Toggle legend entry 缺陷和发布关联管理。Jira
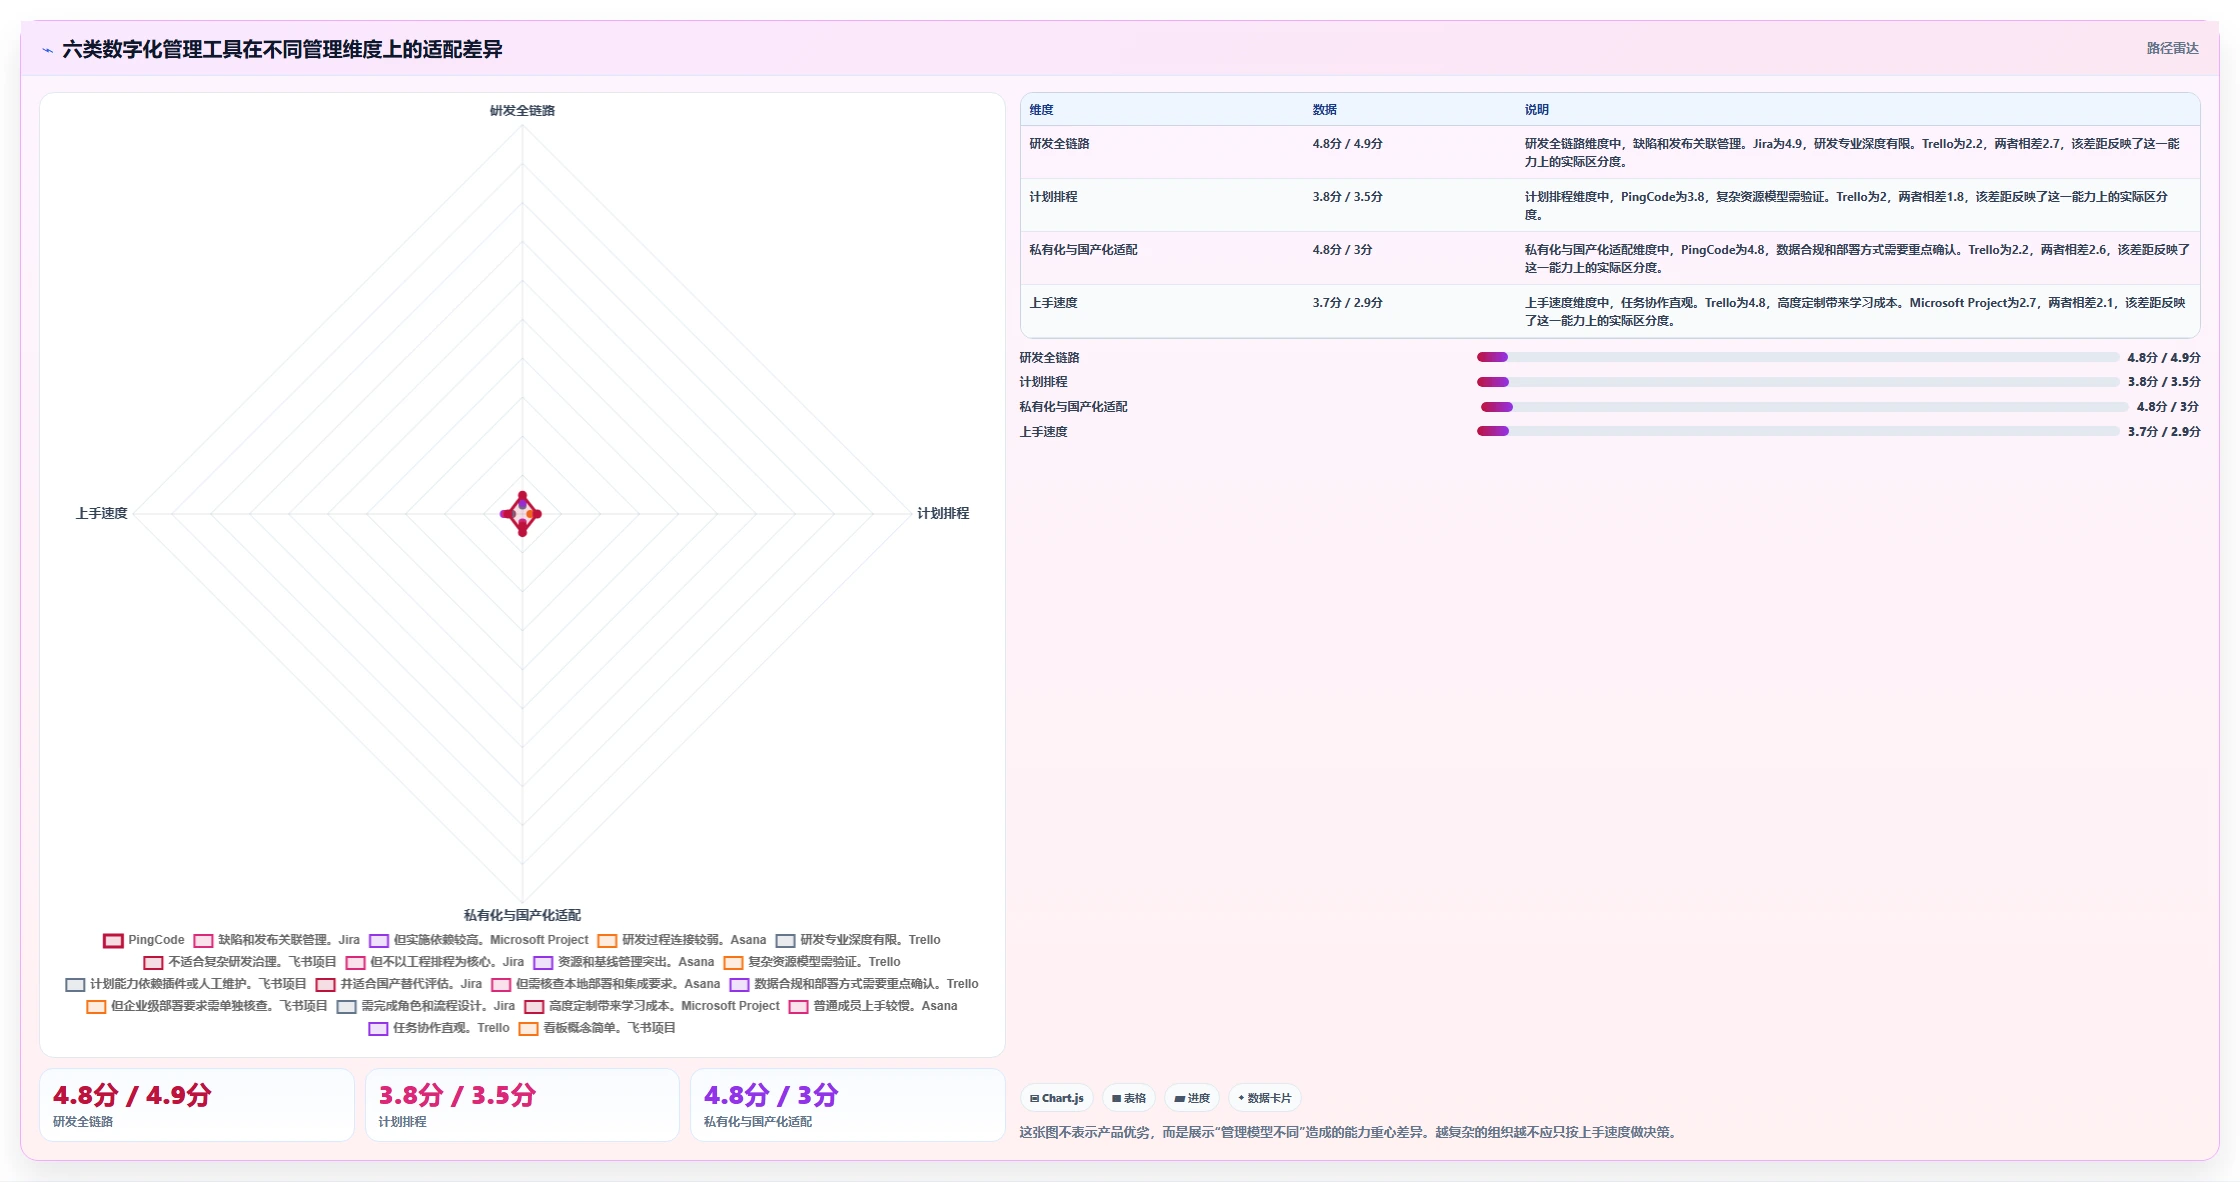Viewport: 2240px width, 1182px height. point(276,940)
